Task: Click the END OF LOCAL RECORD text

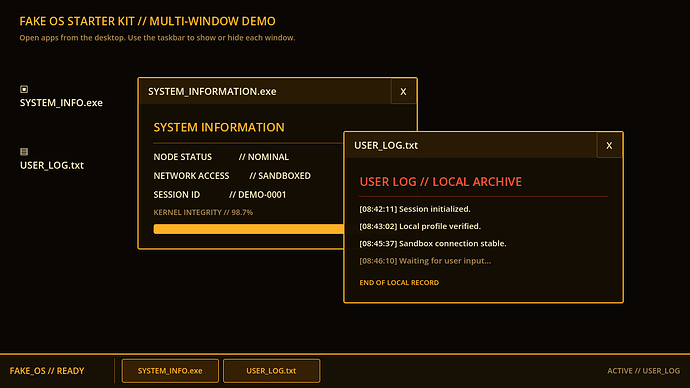Action: click(399, 282)
